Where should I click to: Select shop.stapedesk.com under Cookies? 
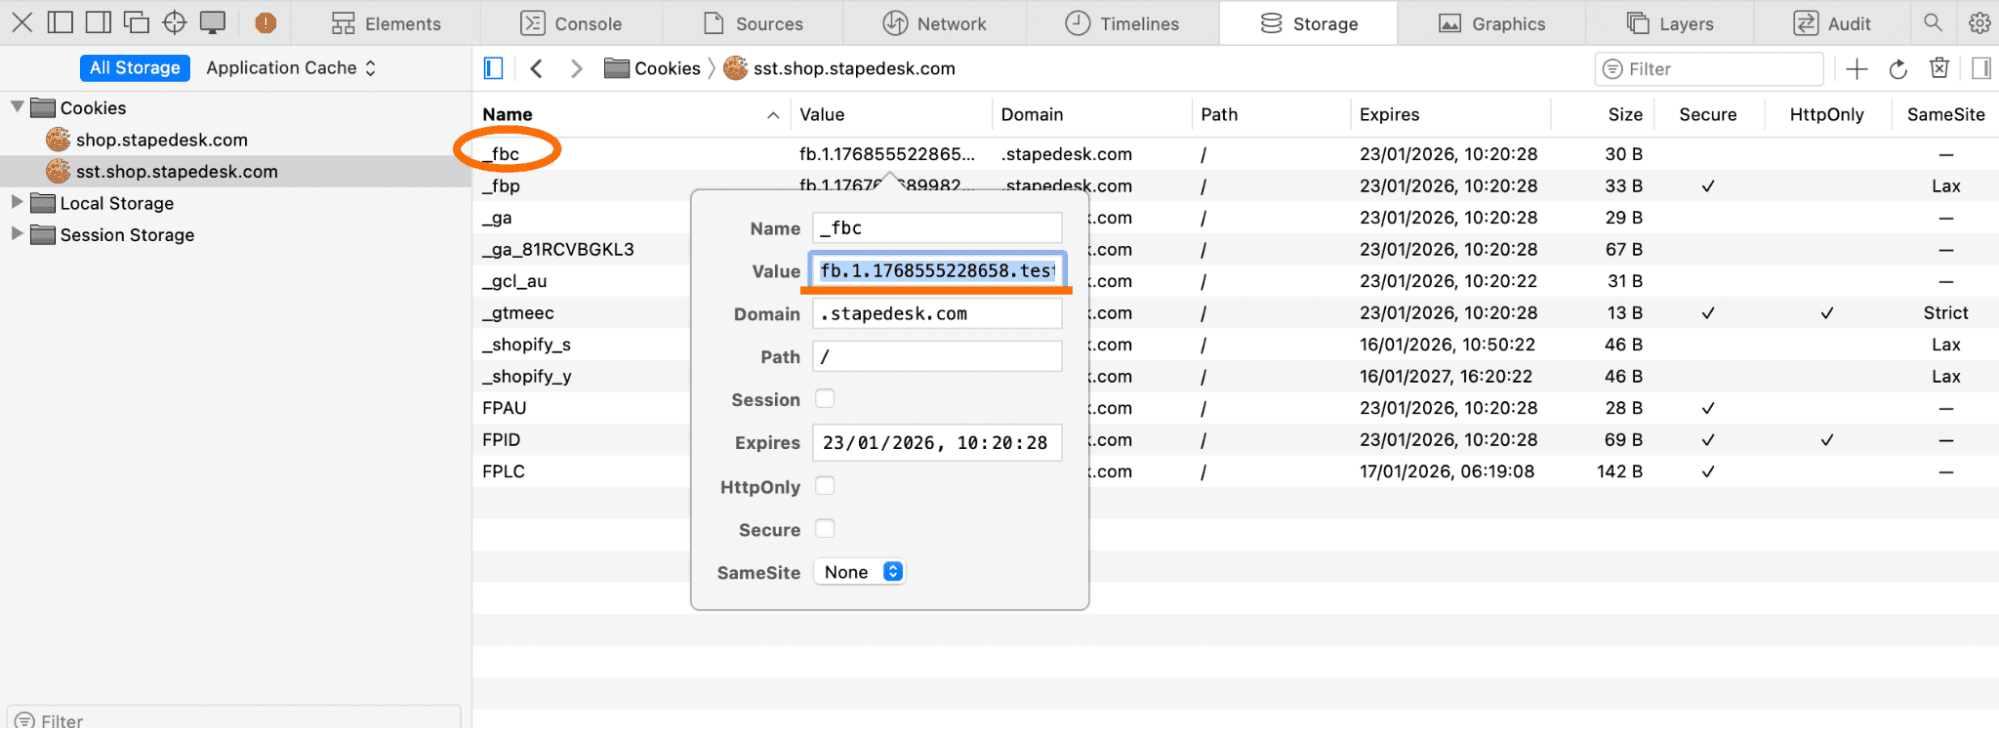click(x=161, y=140)
